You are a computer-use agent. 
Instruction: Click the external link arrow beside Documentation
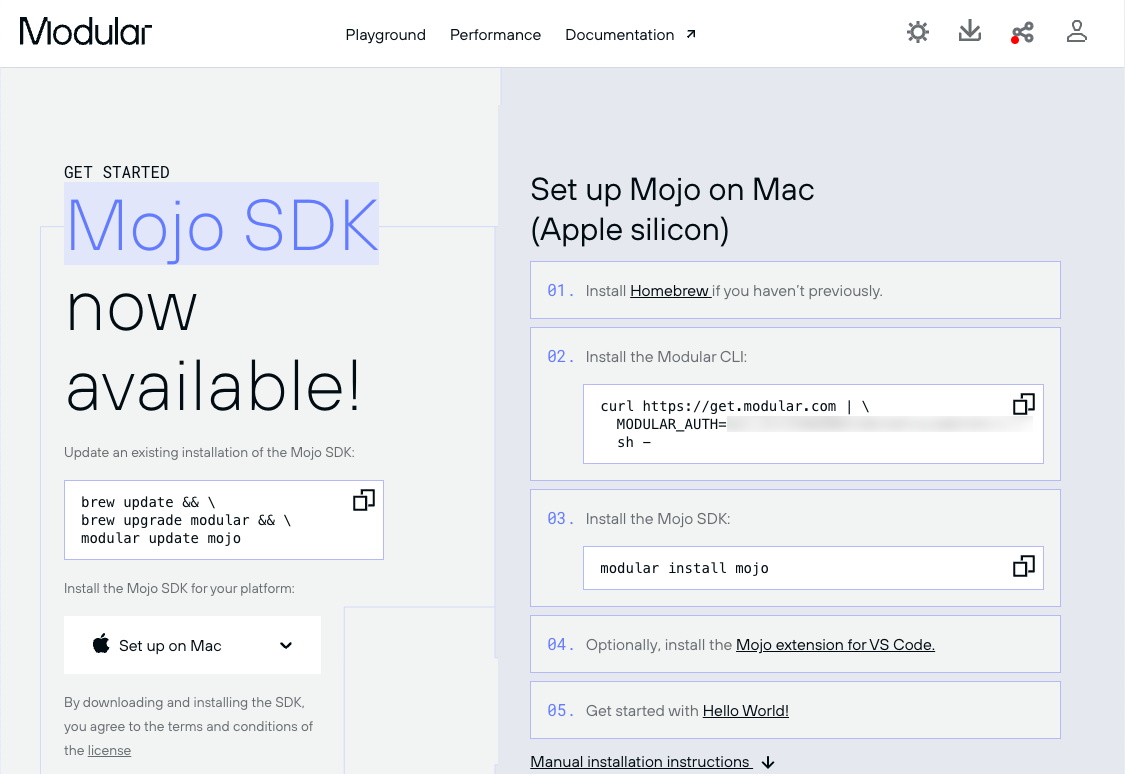pos(690,30)
